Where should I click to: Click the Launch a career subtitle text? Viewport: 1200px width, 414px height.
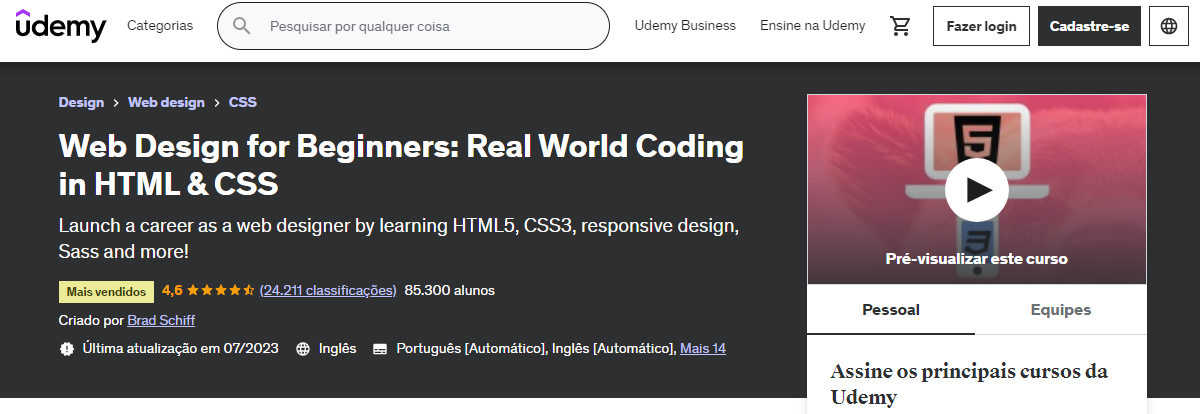(x=398, y=238)
